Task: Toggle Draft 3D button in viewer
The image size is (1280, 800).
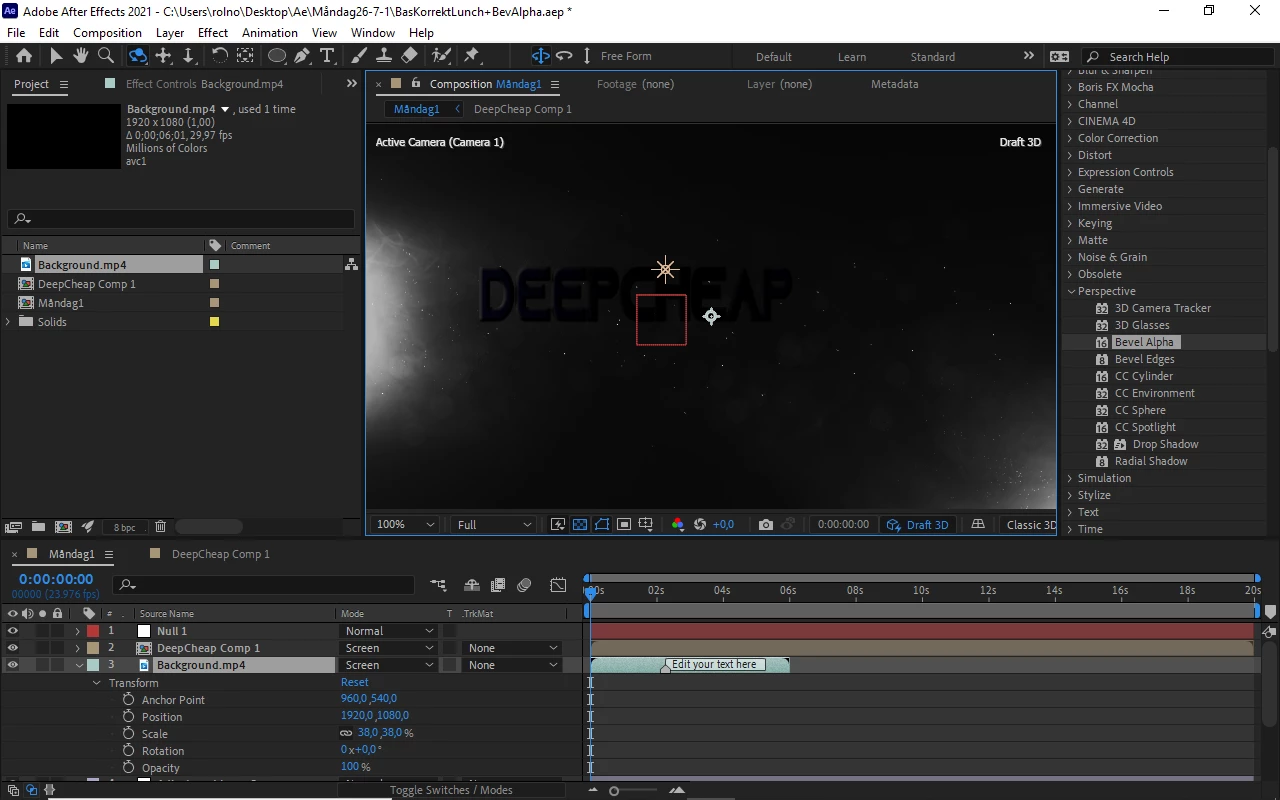Action: point(918,524)
